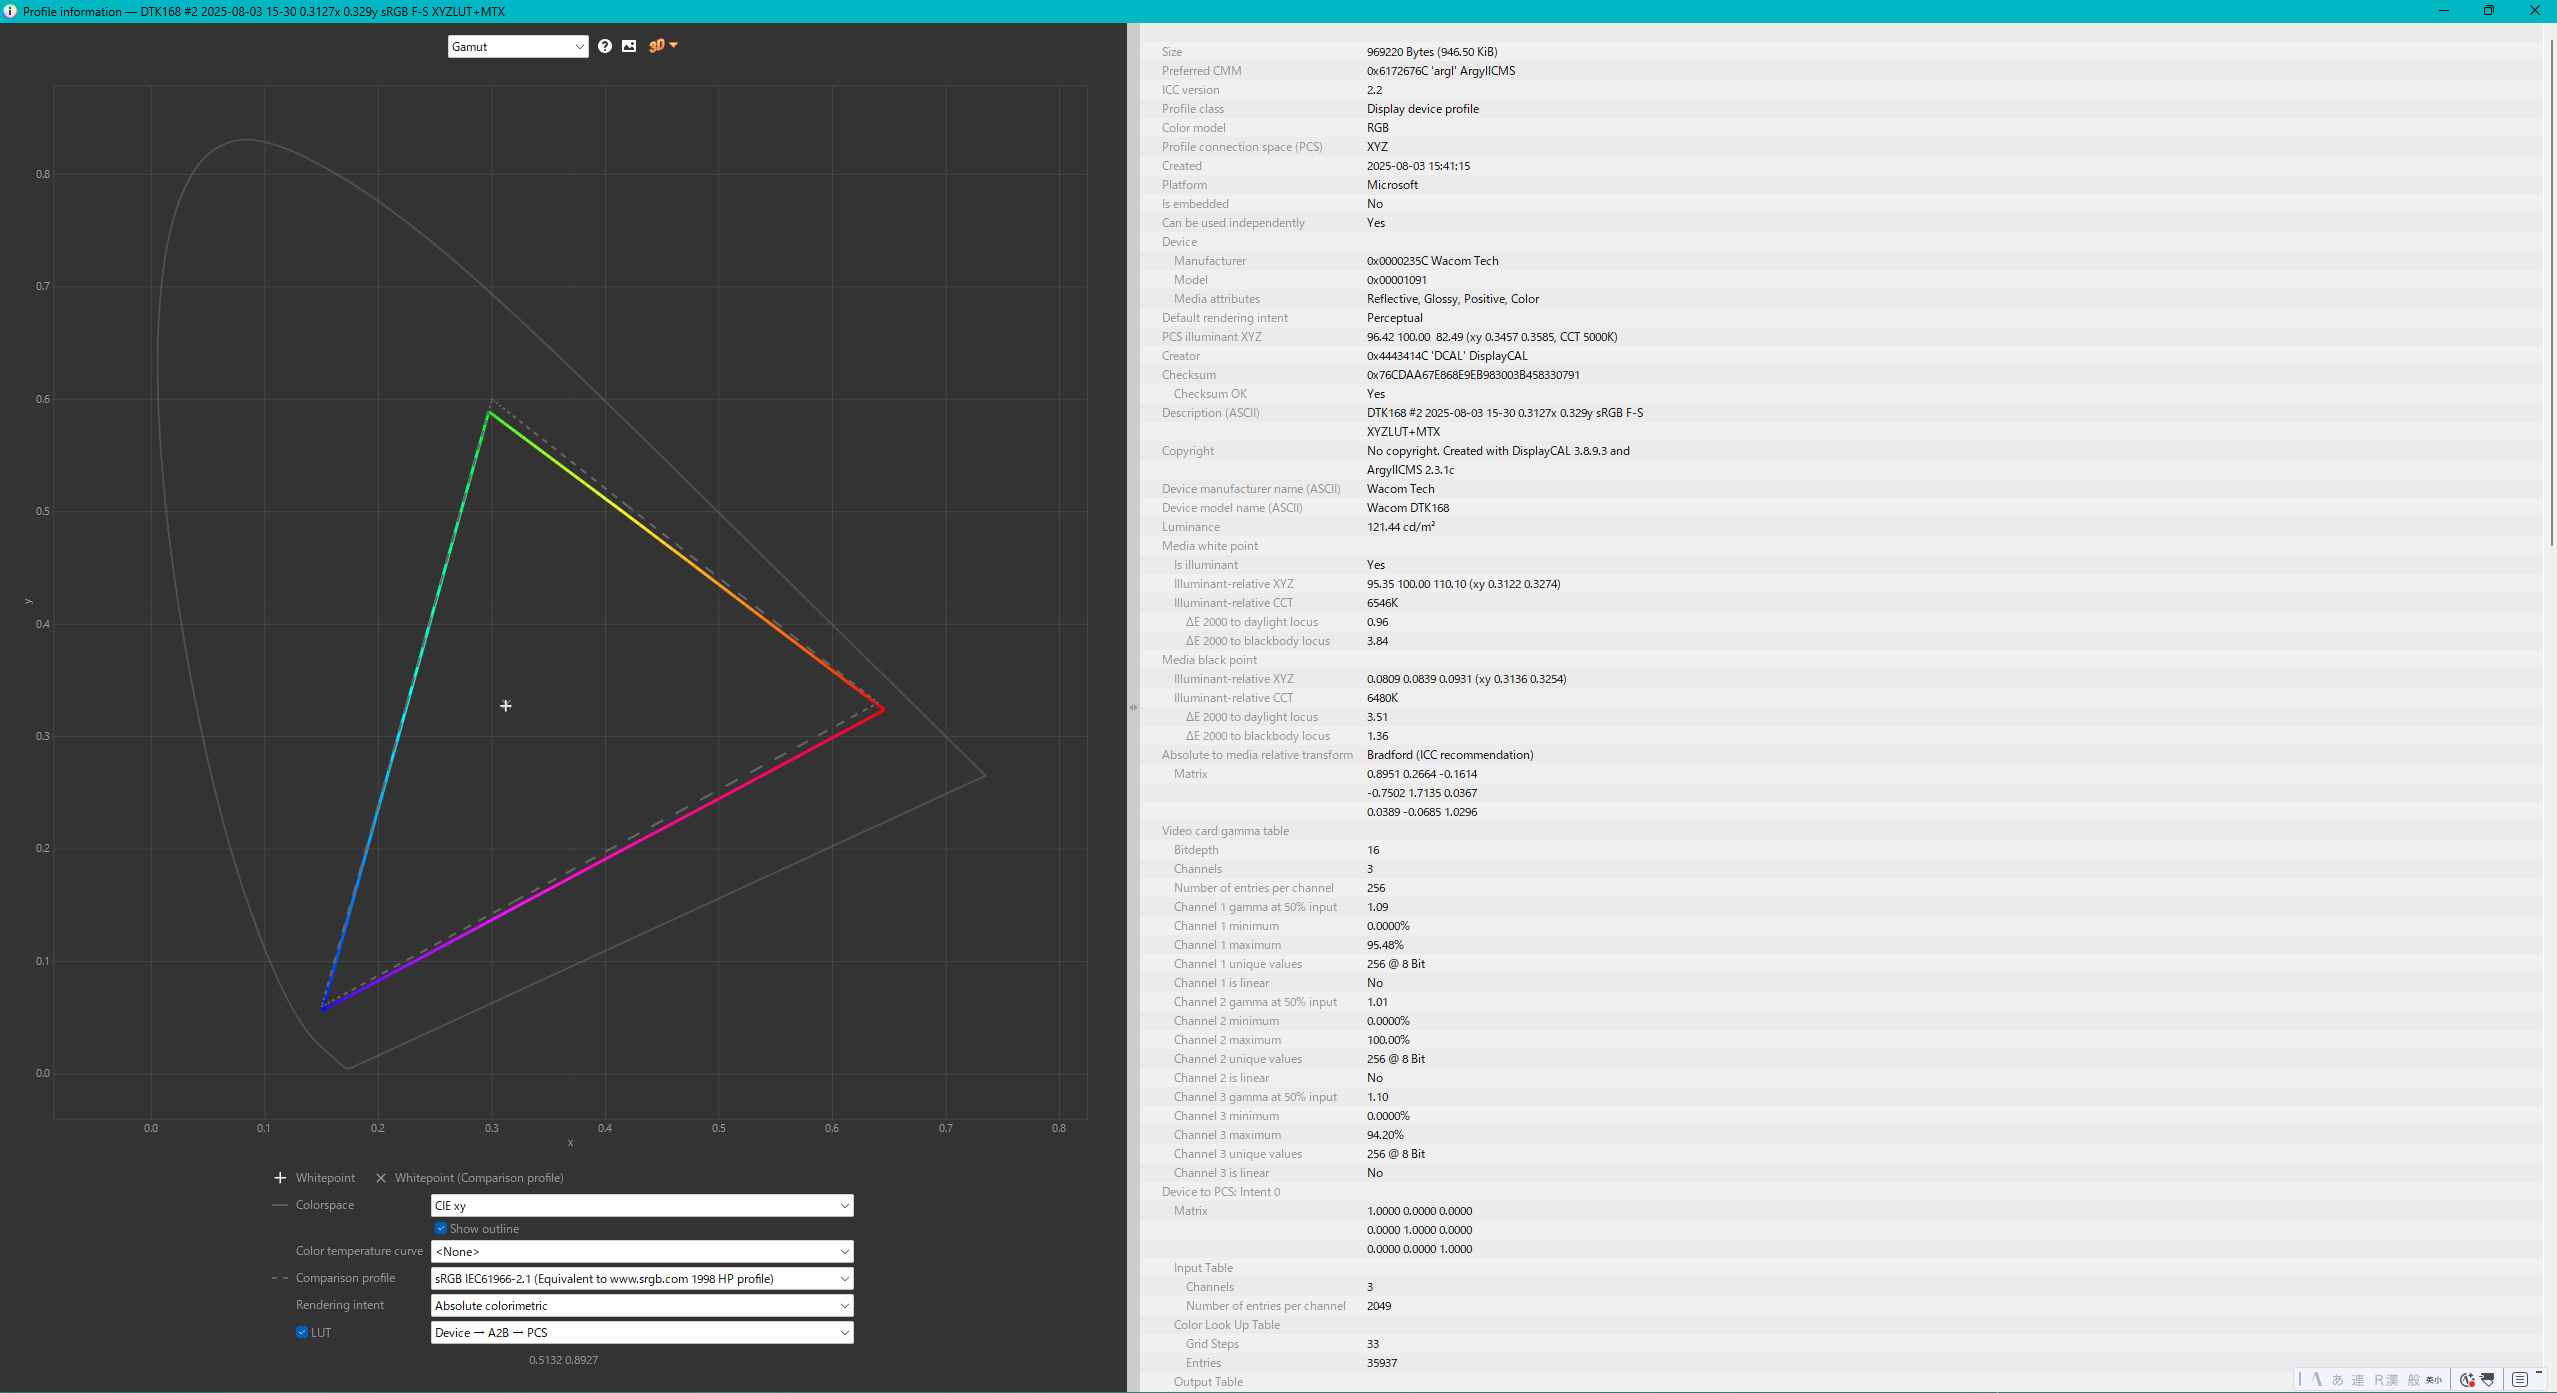The image size is (2557, 1393).
Task: Click the IME sparkle icon with red dot
Action: (x=2467, y=1380)
